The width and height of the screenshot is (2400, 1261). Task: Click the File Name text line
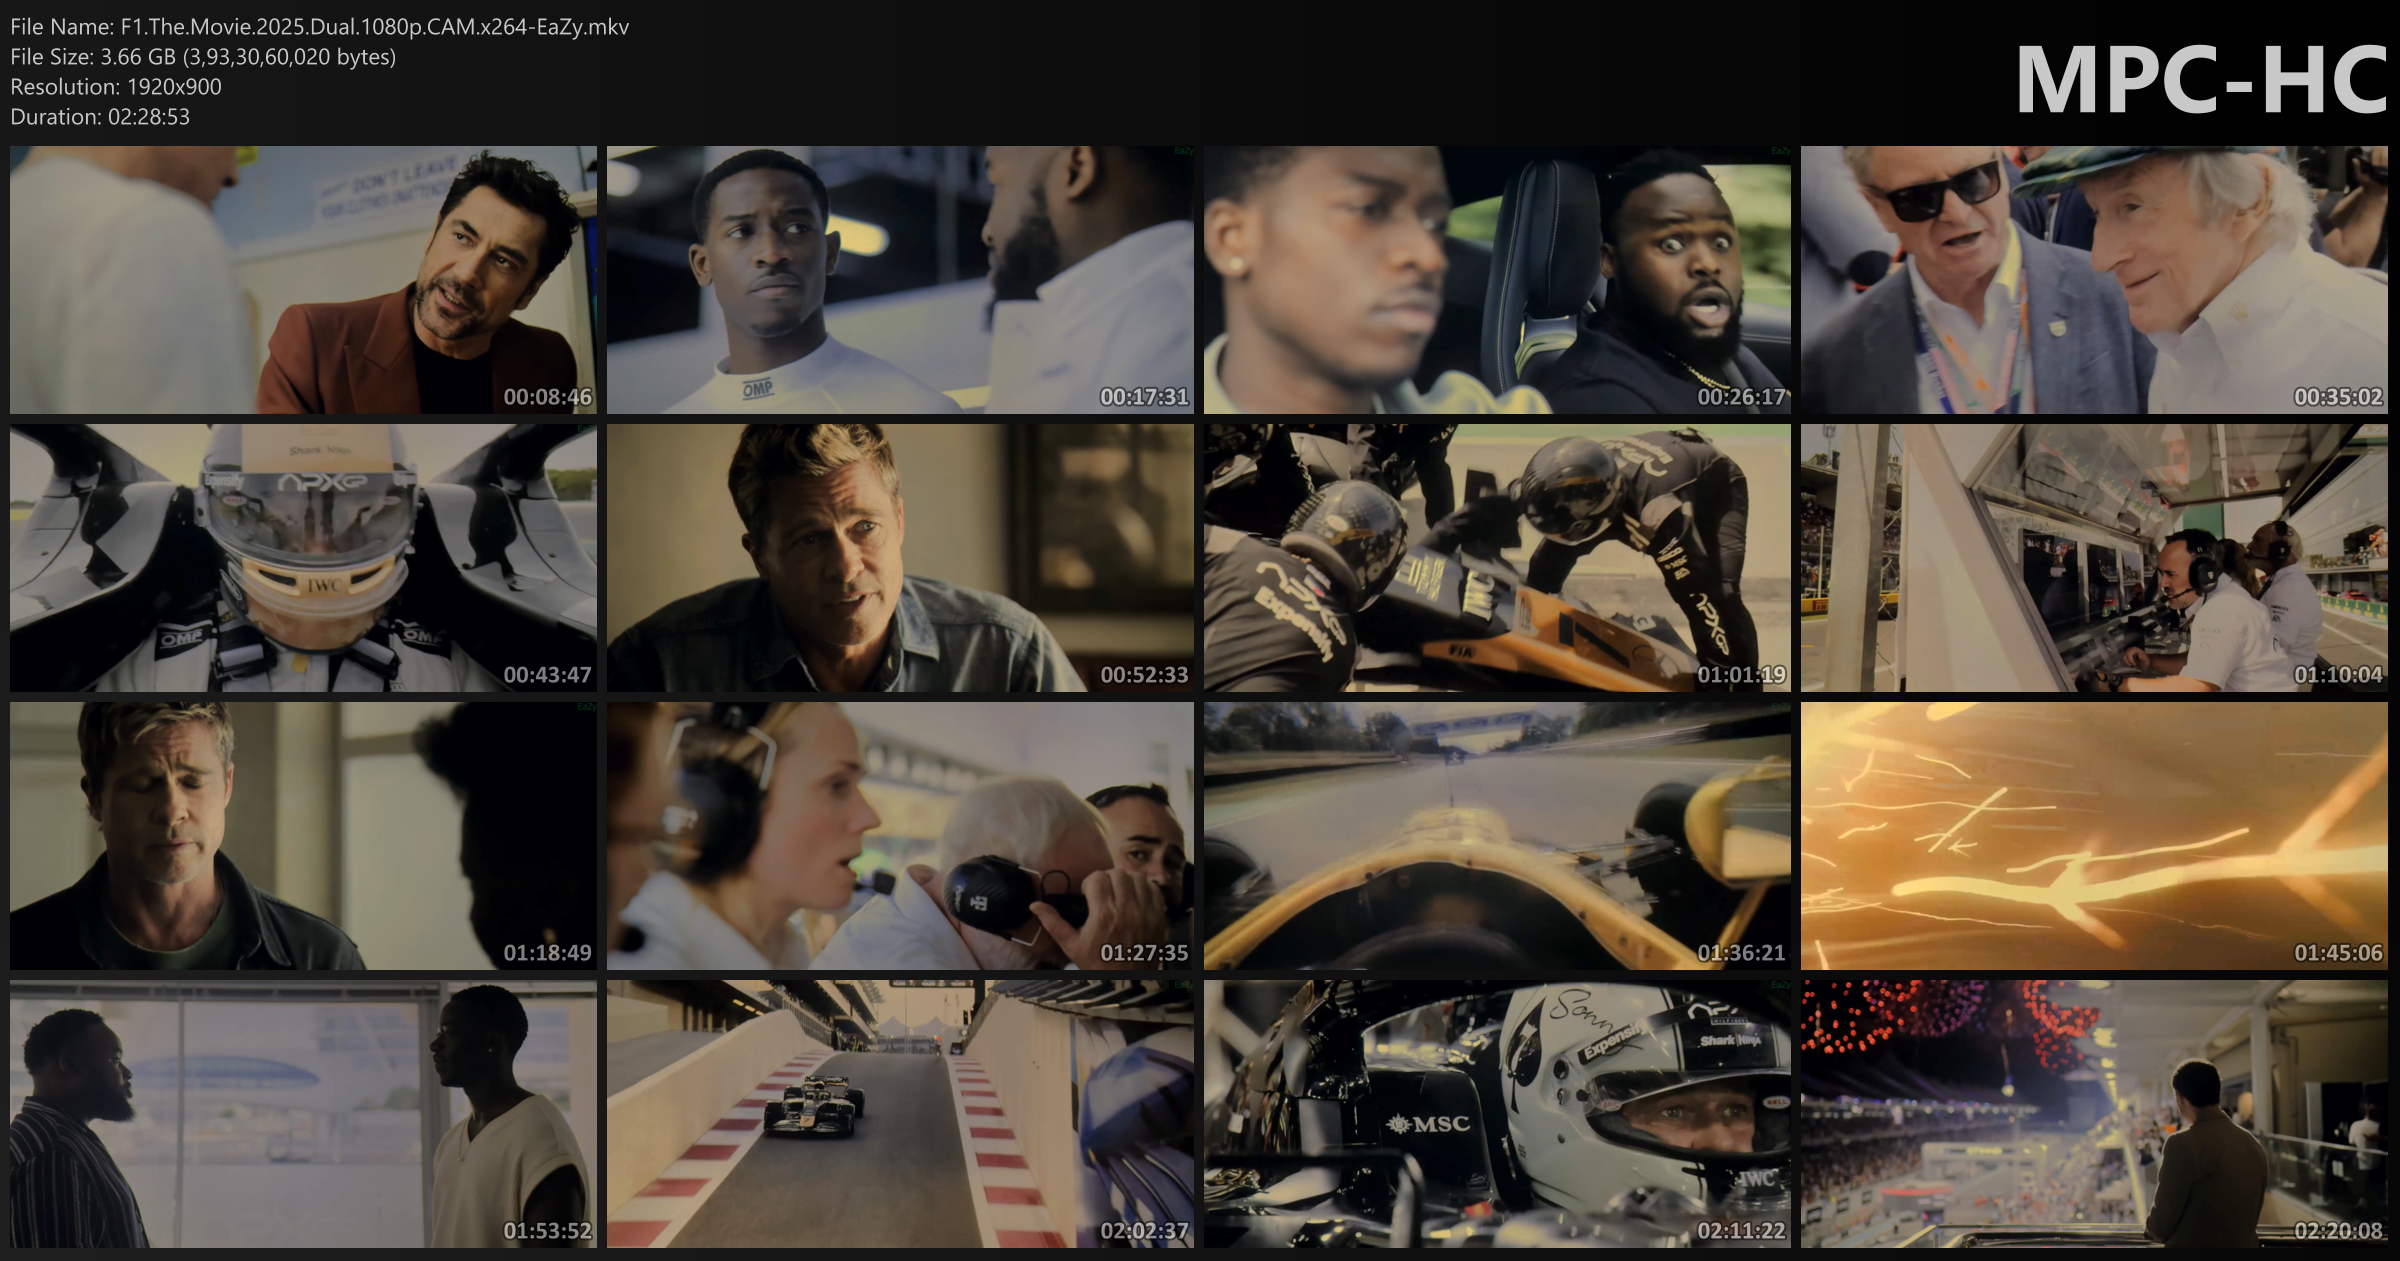[x=320, y=27]
